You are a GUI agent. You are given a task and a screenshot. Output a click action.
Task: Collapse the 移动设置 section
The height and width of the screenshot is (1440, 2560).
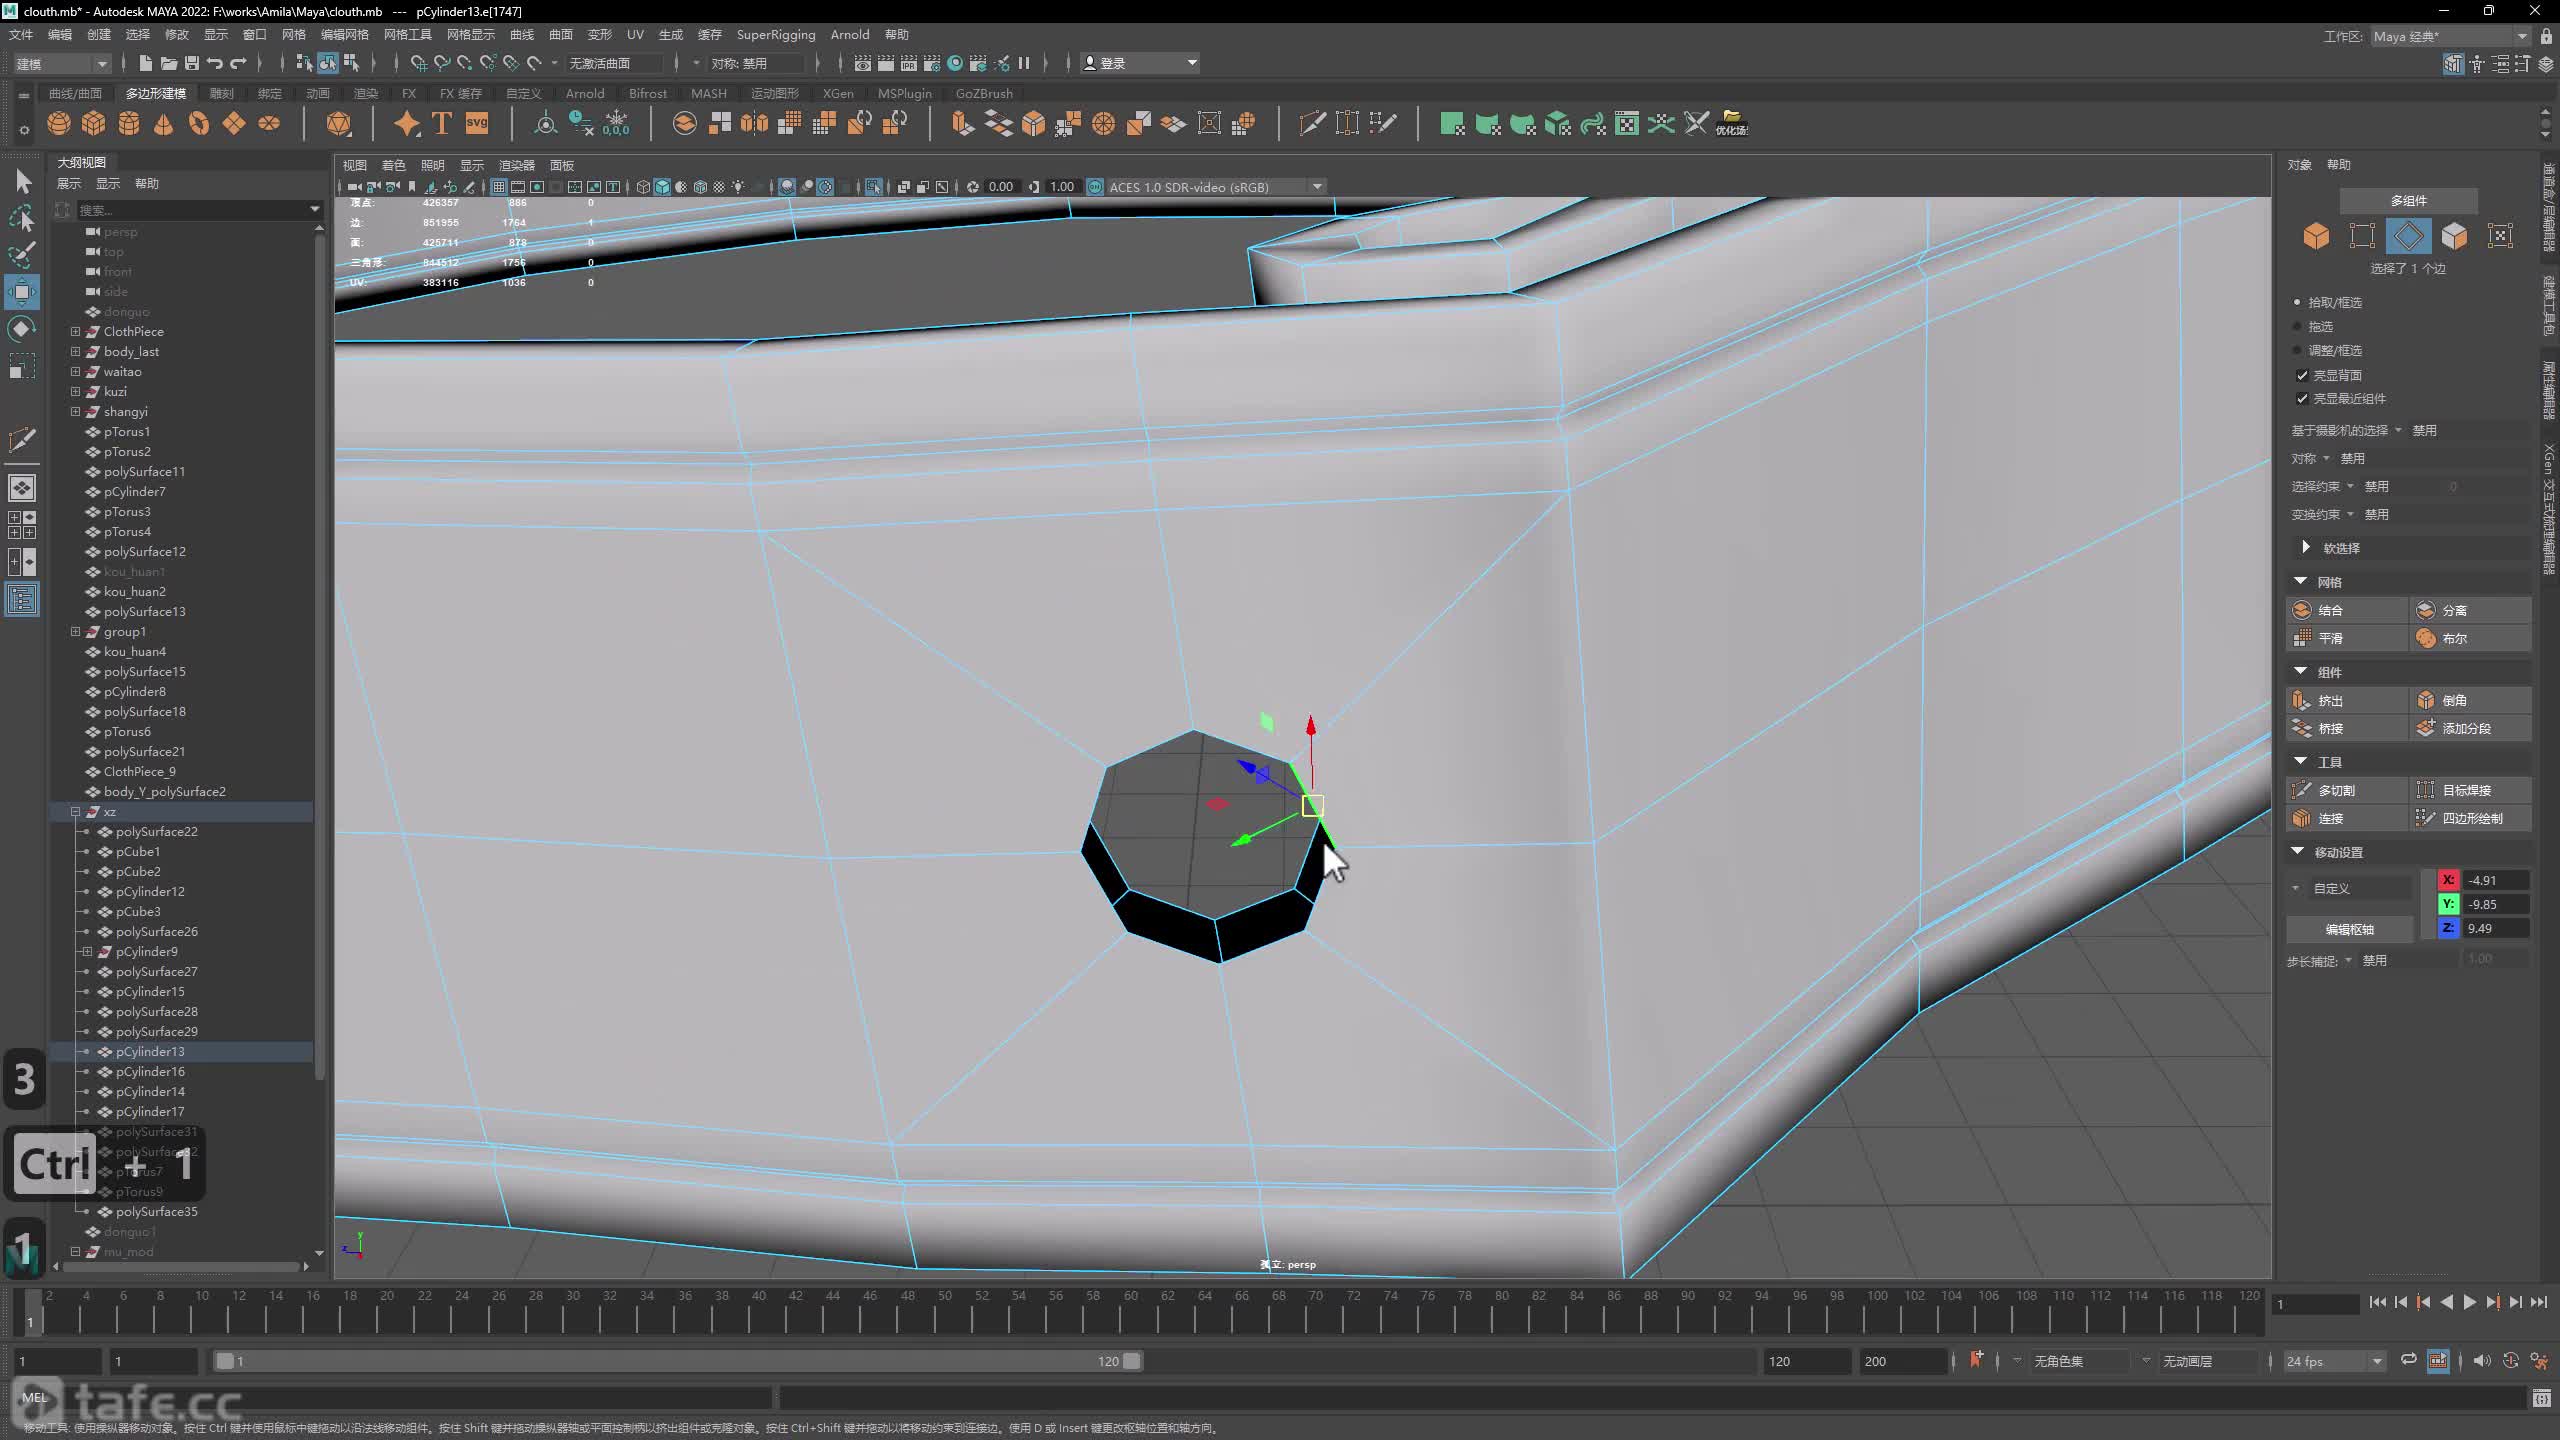point(2298,852)
